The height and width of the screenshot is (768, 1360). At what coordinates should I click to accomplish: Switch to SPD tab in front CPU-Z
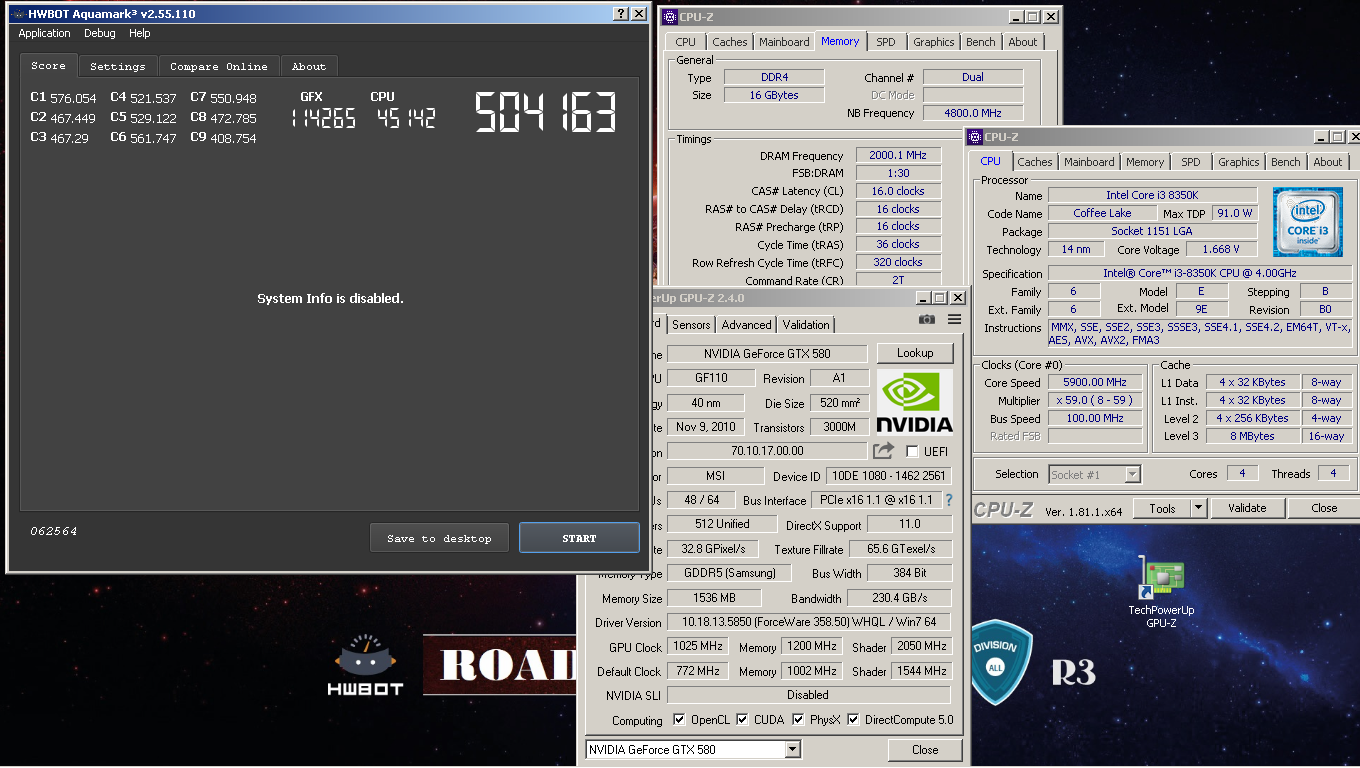(x=1191, y=162)
